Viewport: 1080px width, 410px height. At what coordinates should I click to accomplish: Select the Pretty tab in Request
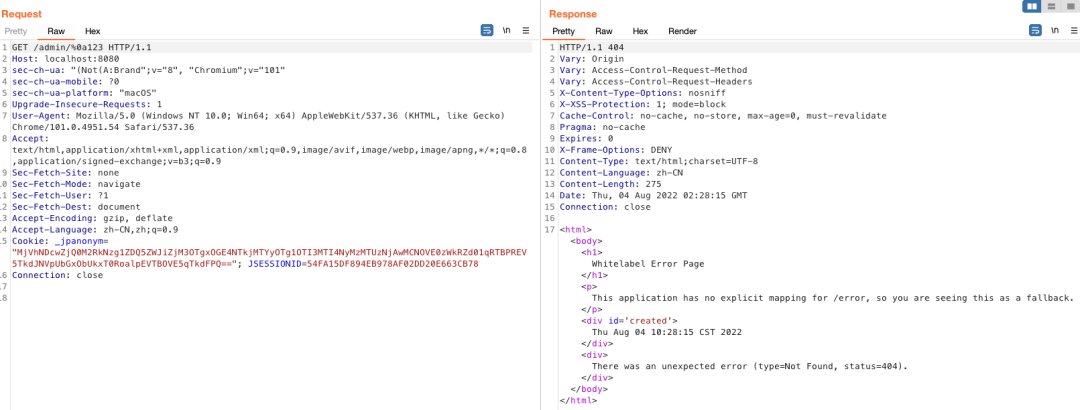(x=16, y=32)
